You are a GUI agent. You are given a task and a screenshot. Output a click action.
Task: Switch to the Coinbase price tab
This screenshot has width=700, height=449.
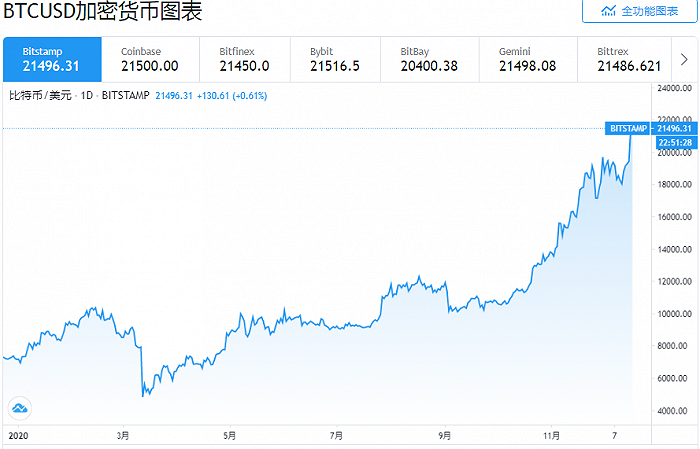(x=148, y=58)
